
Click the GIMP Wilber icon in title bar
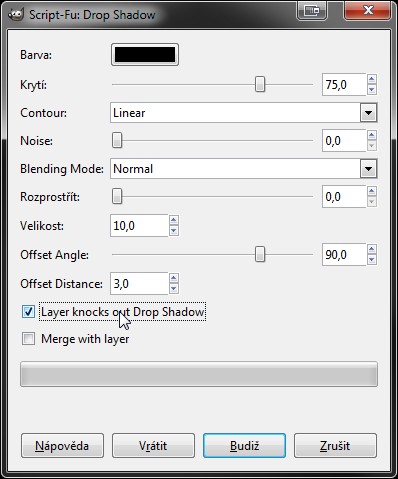[15, 14]
